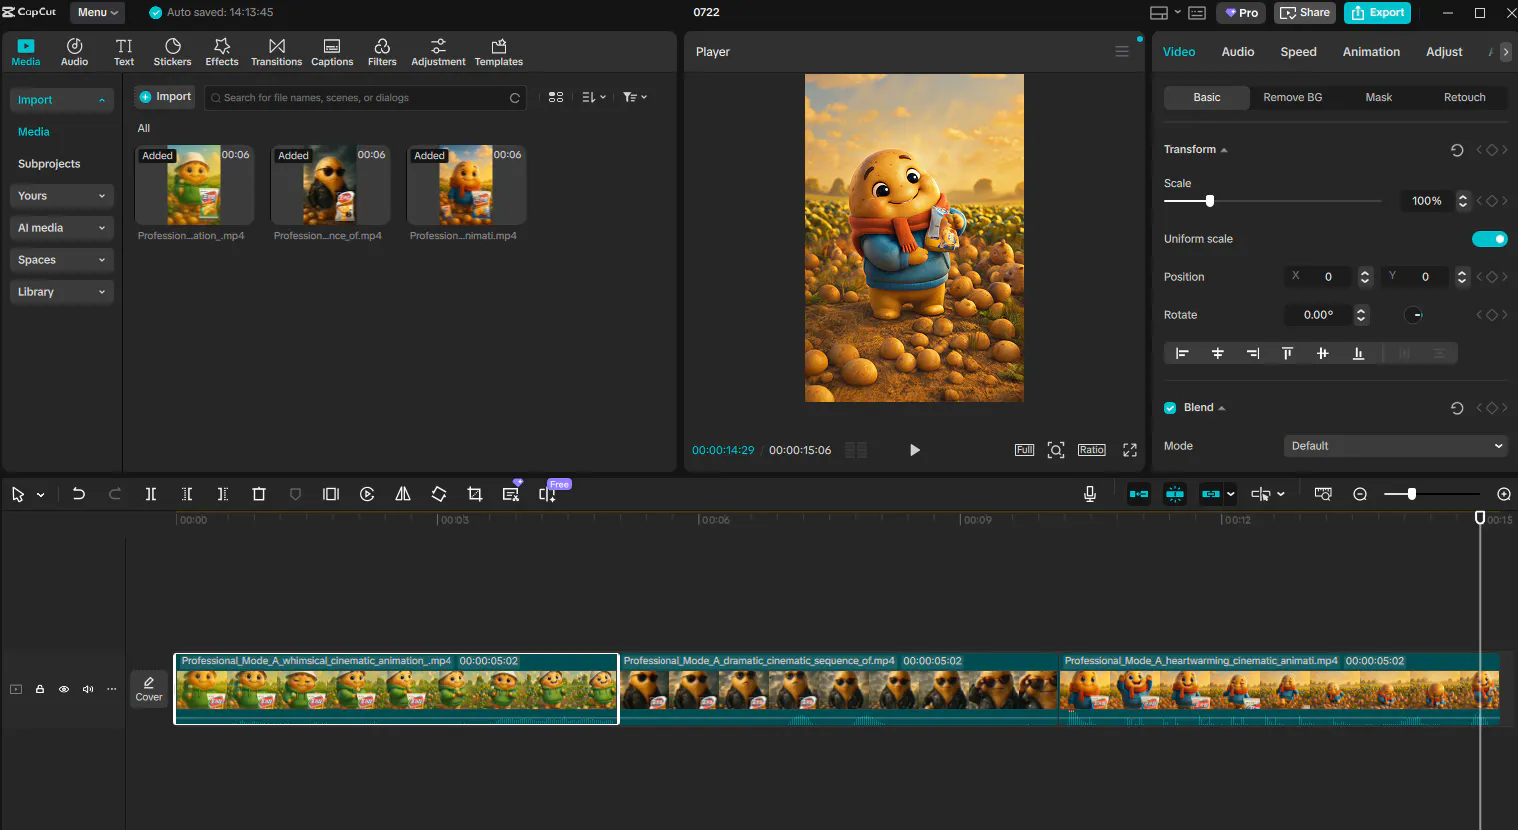Click the Import media button

[x=165, y=97]
